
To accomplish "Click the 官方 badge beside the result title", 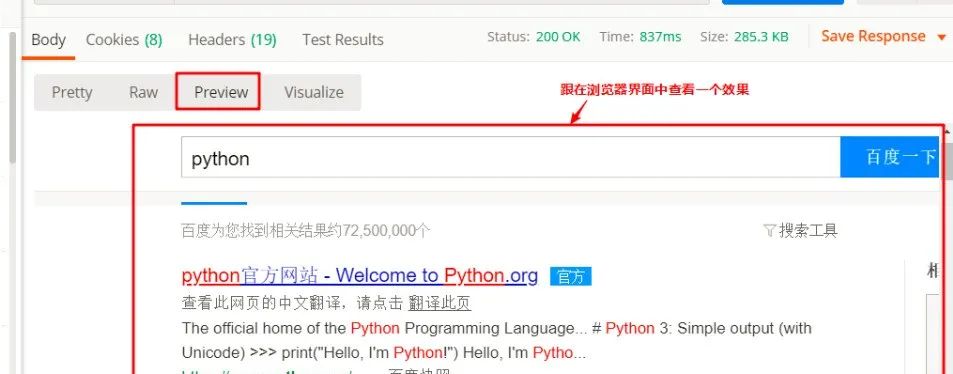I will click(x=571, y=277).
